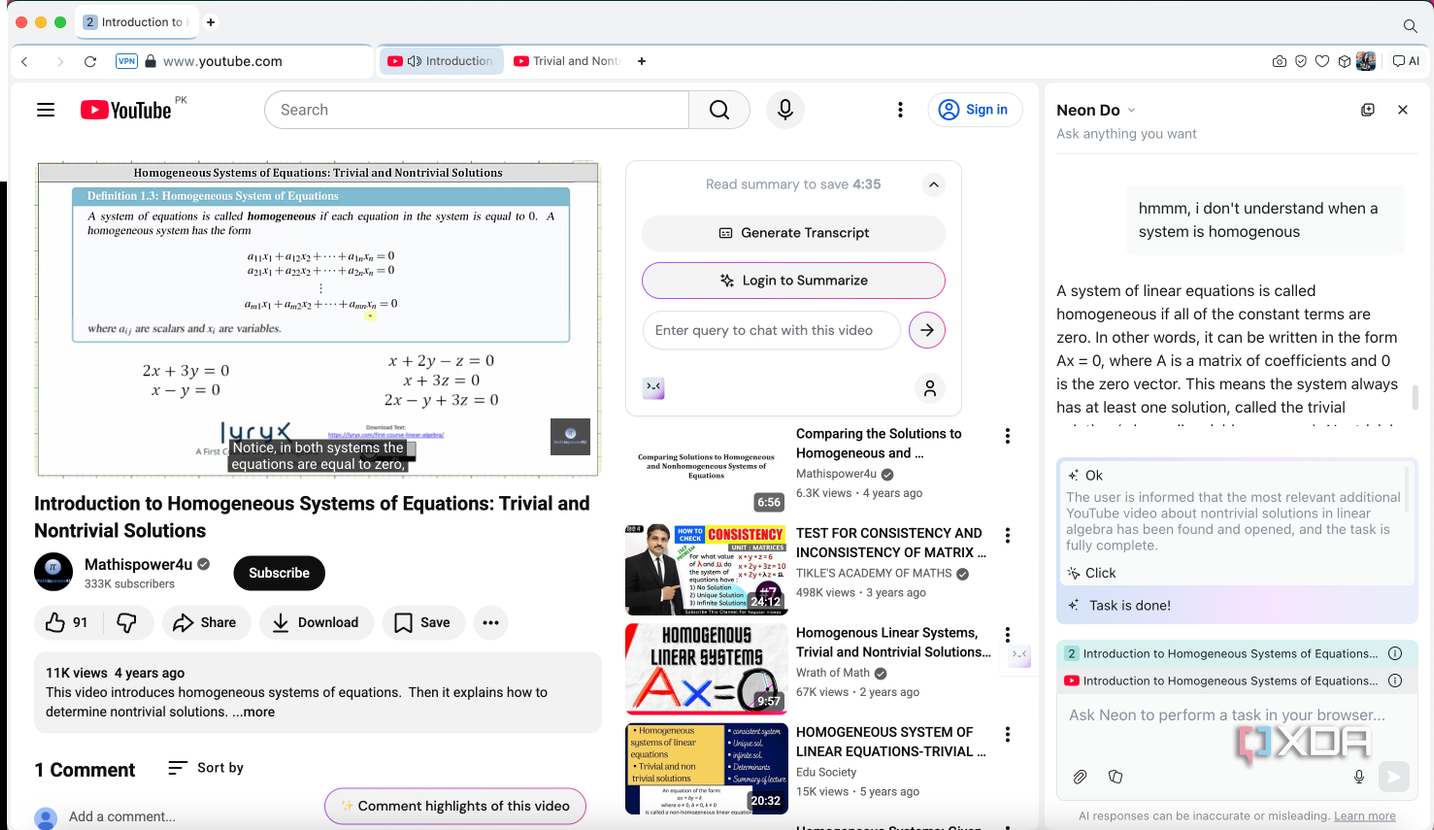Viewport: 1434px width, 830px height.
Task: Focus the YouTube Search field
Action: click(x=476, y=110)
